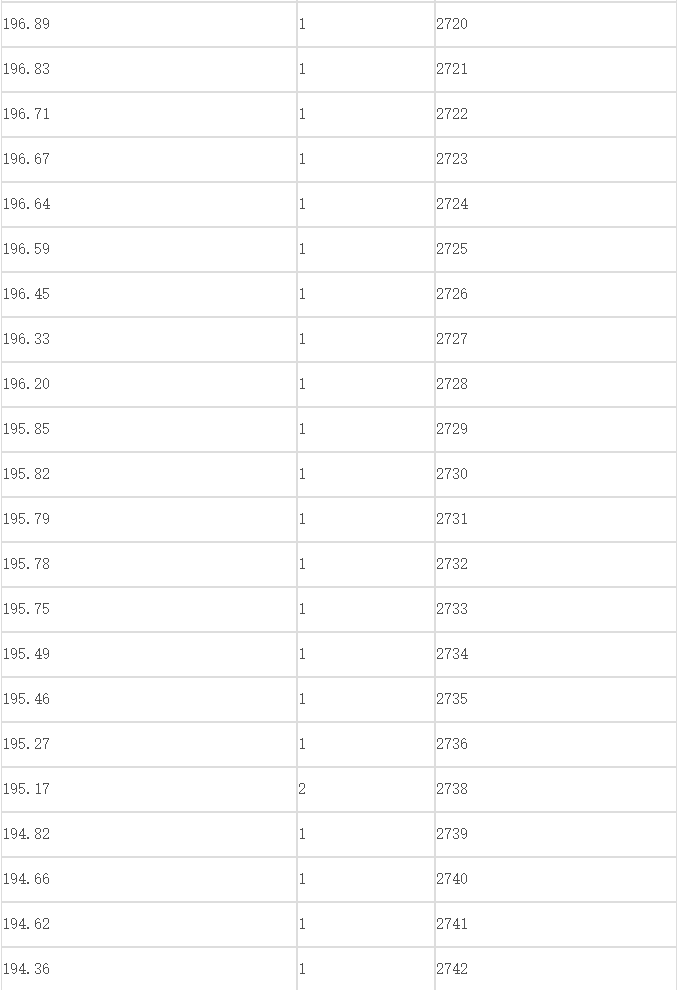
Task: Select the cell showing score 196.89
Action: (149, 24)
